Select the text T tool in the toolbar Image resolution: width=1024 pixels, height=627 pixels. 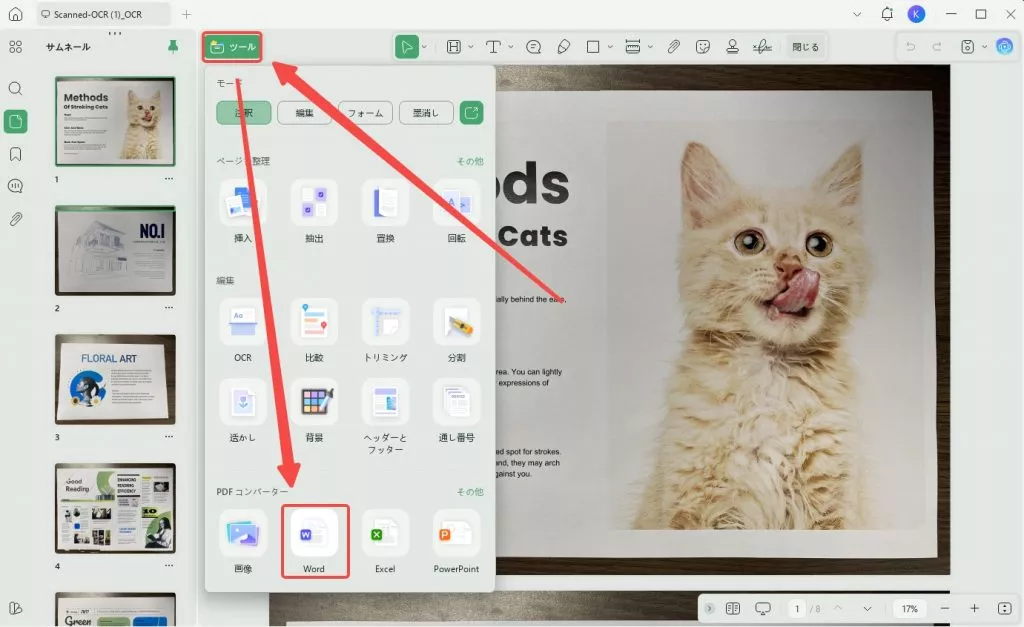point(493,47)
